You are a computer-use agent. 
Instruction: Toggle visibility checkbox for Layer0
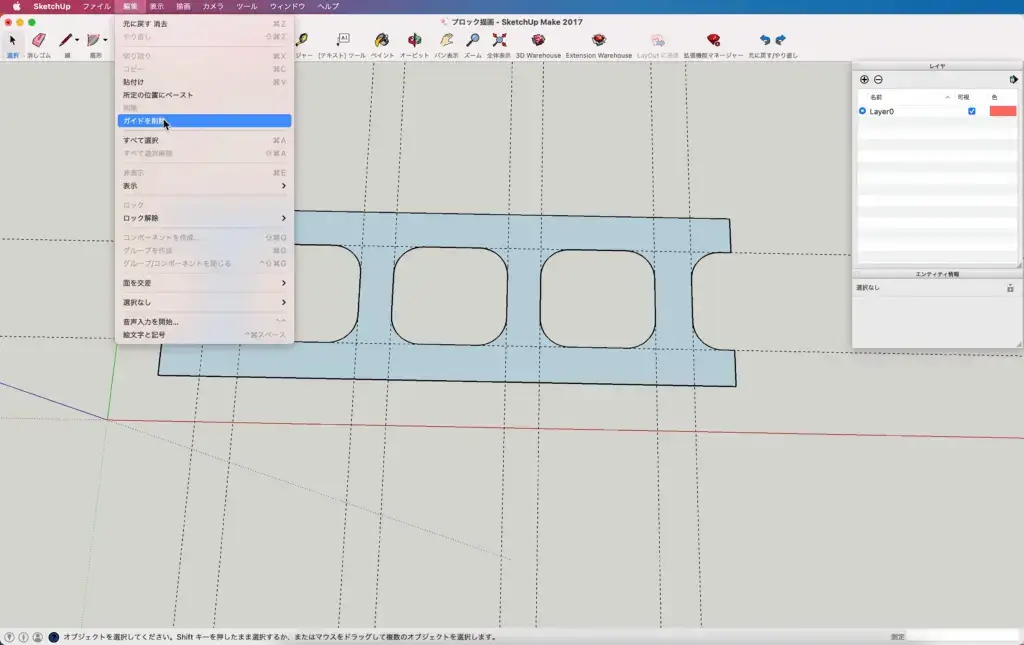[972, 112]
